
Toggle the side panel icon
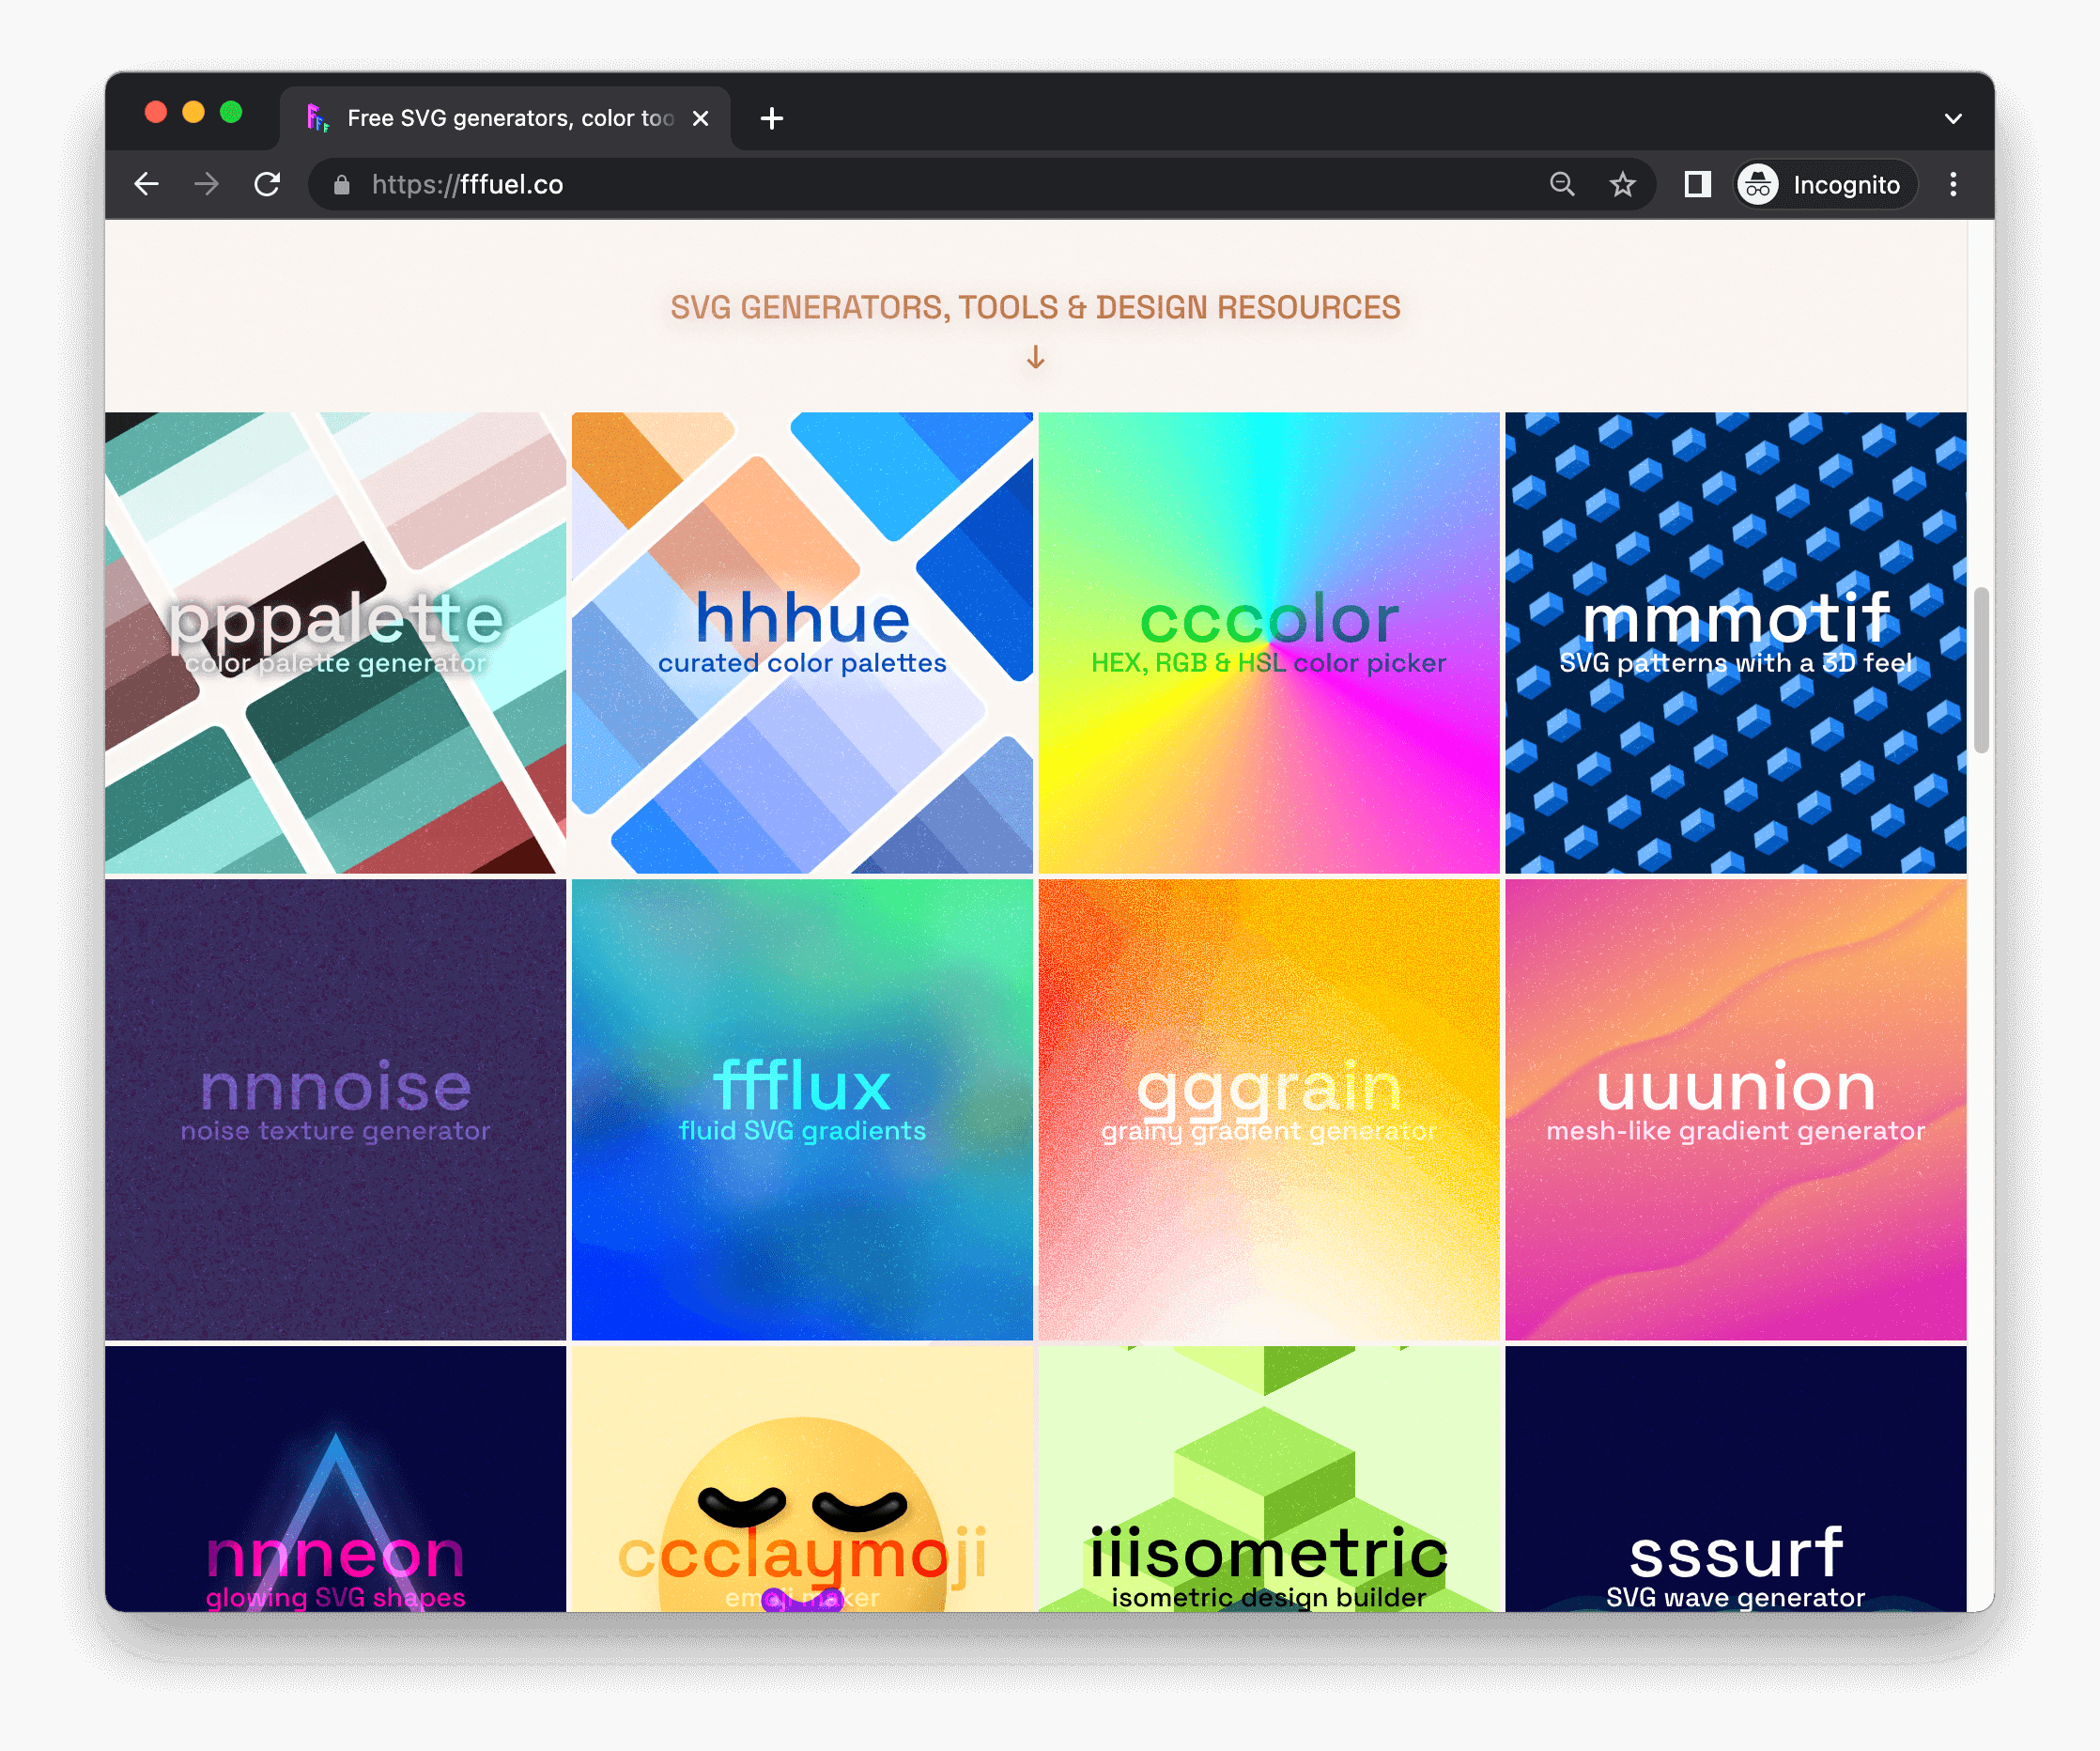point(1697,184)
